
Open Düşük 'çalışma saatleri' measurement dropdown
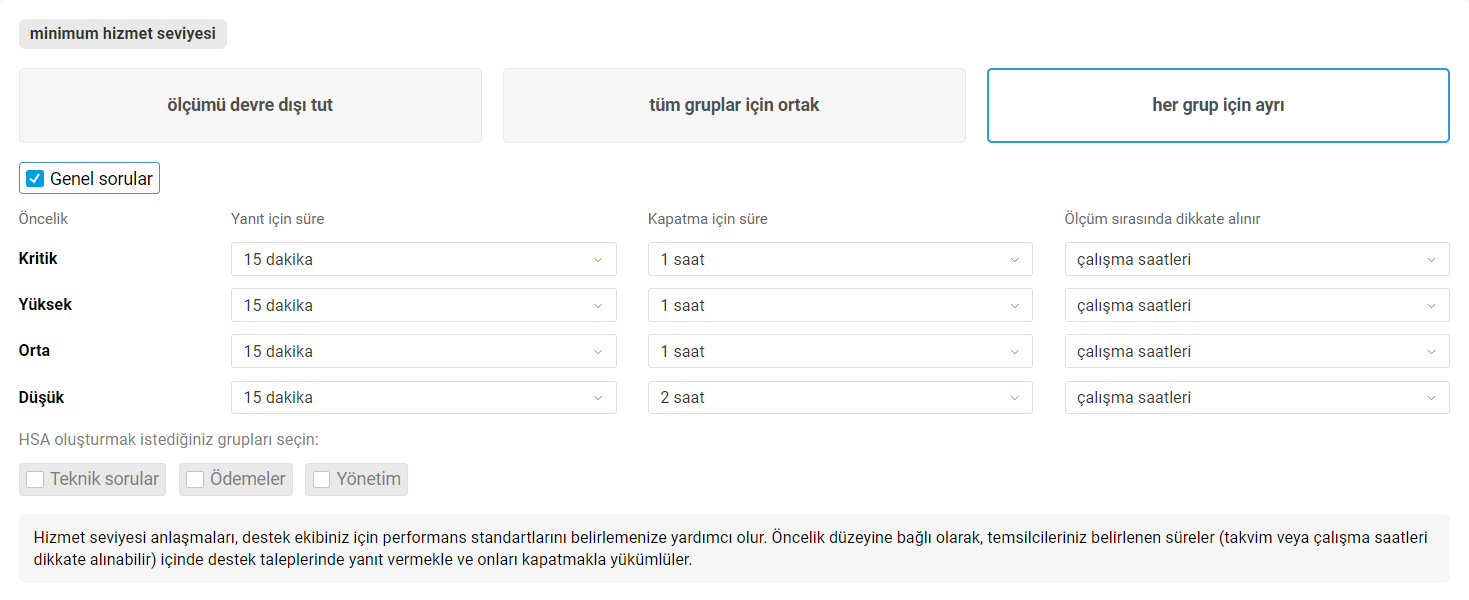tap(1257, 397)
